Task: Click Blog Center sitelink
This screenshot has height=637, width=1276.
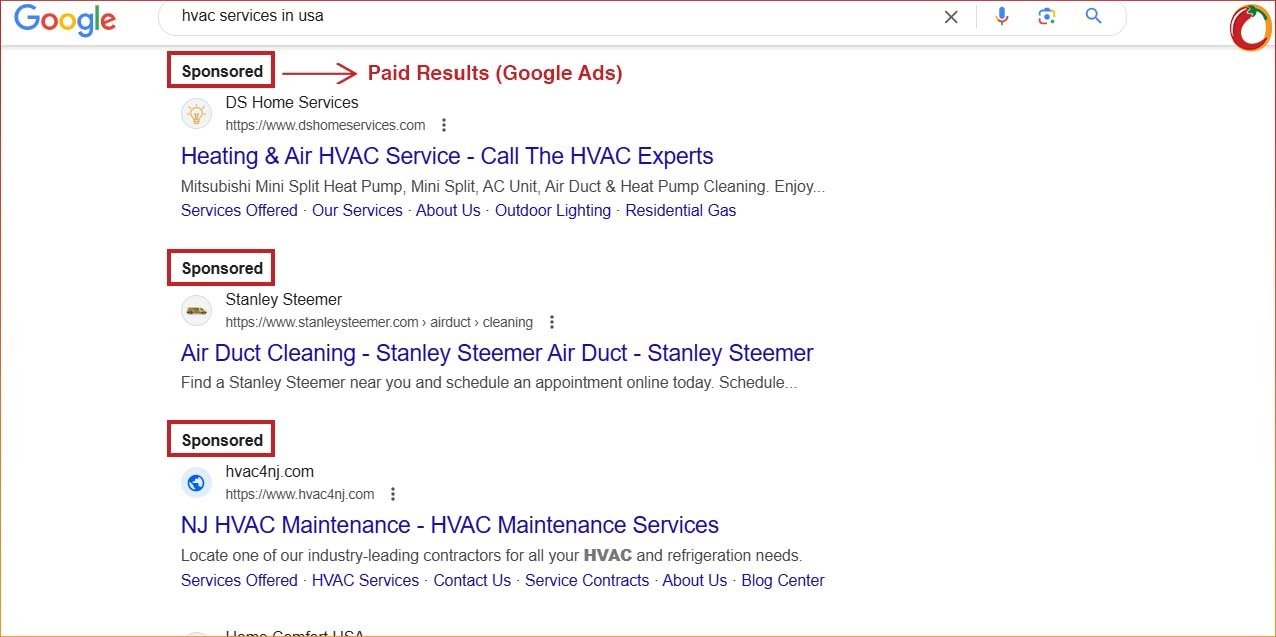Action: [782, 580]
